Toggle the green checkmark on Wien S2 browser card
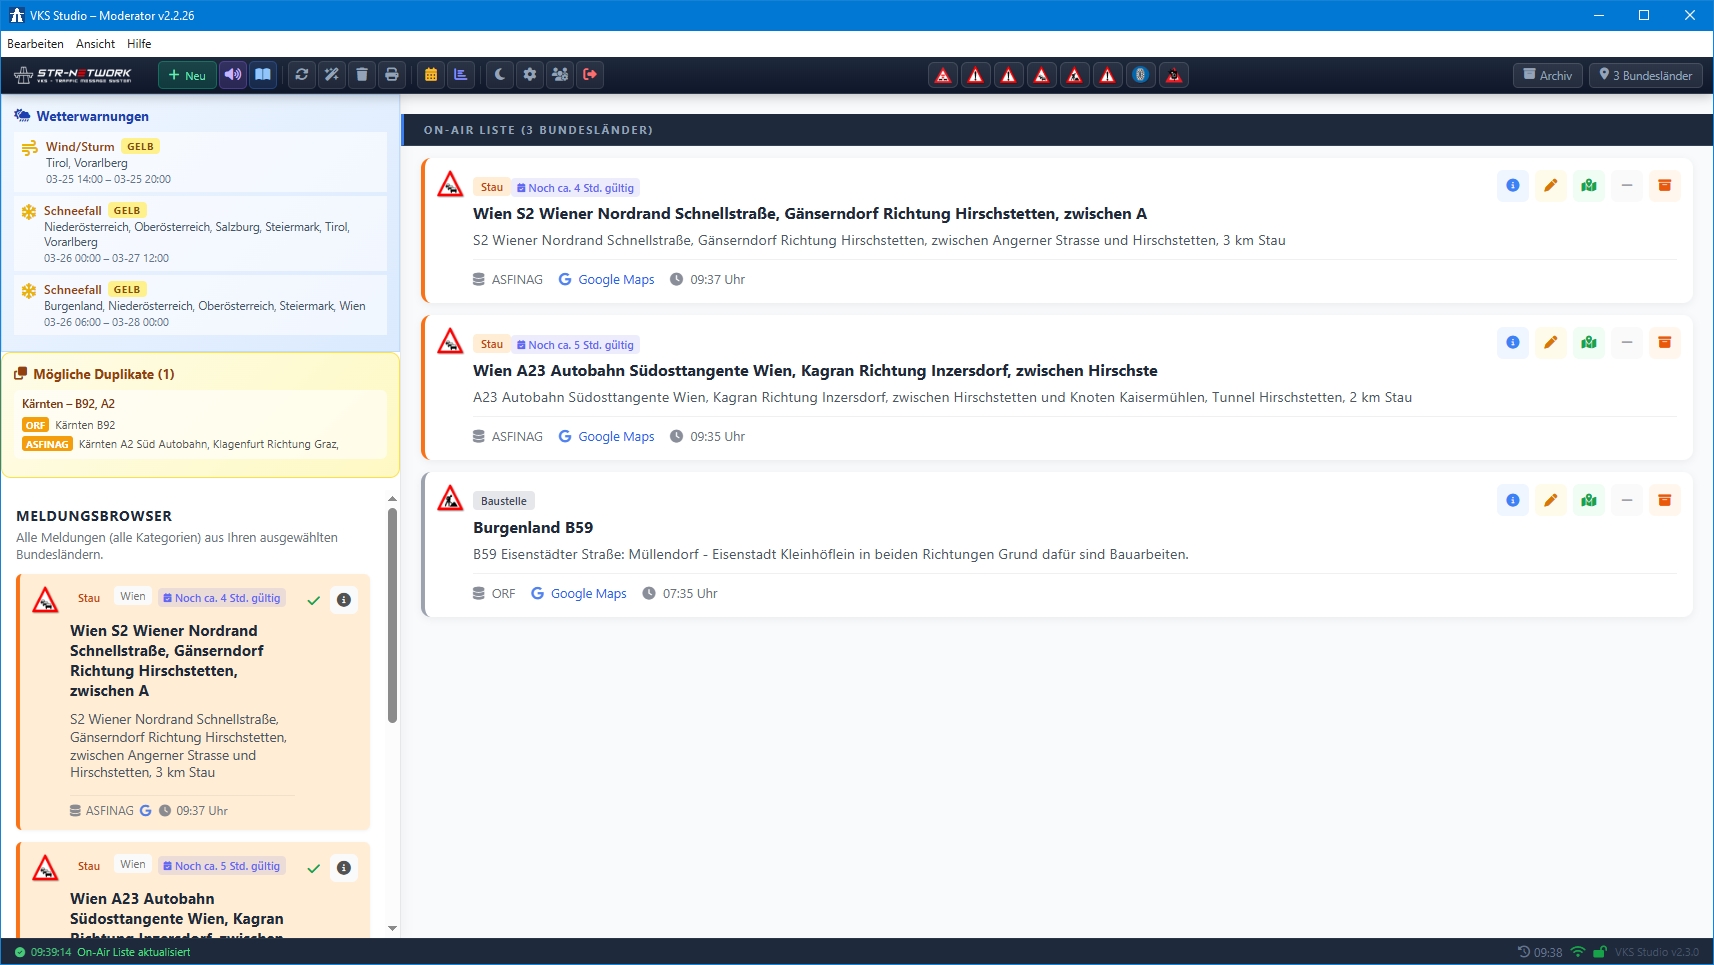This screenshot has height=965, width=1714. 314,600
